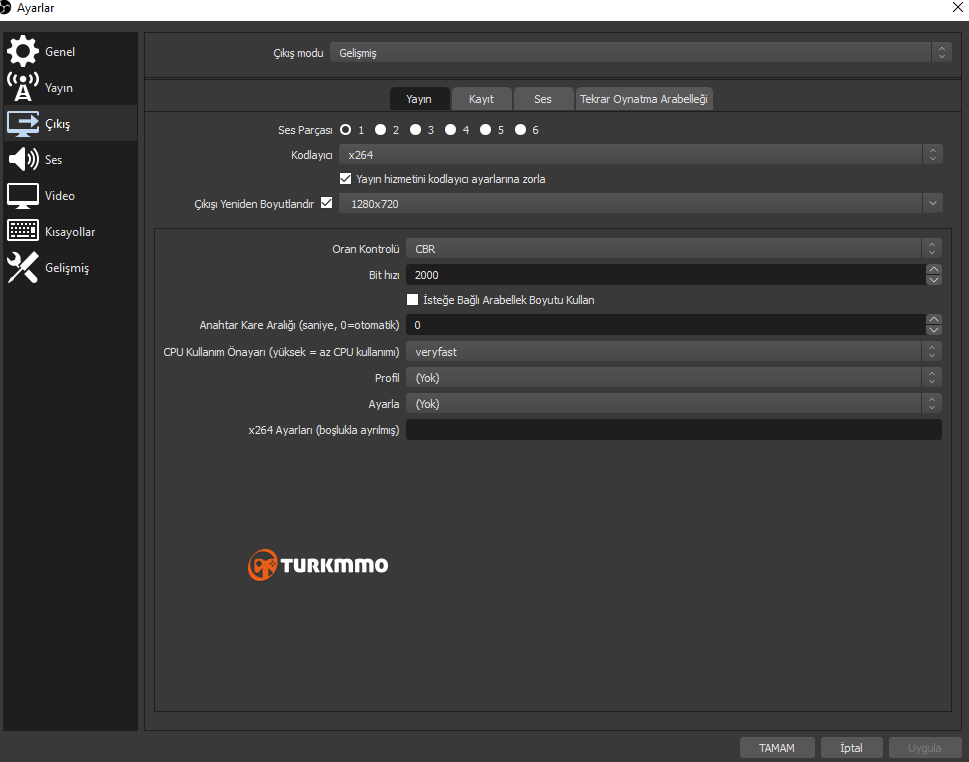Image resolution: width=969 pixels, height=762 pixels.
Task: Open Ses speaker icon in sidebar
Action: (x=23, y=159)
